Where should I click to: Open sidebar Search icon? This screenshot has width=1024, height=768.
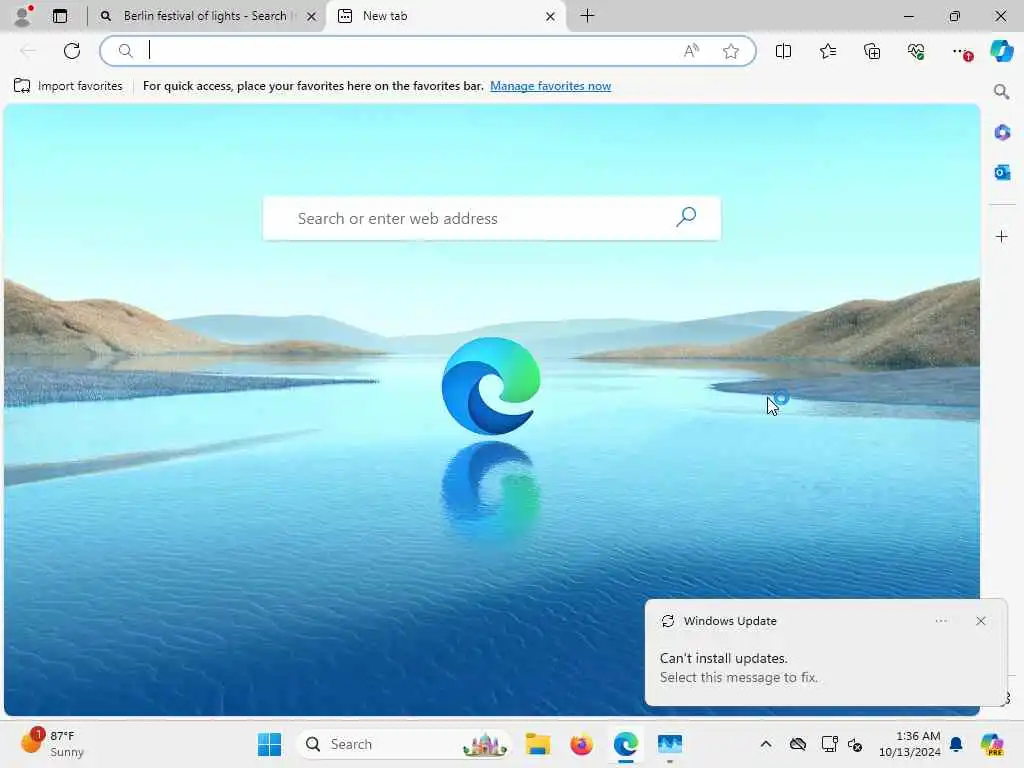coord(1002,91)
